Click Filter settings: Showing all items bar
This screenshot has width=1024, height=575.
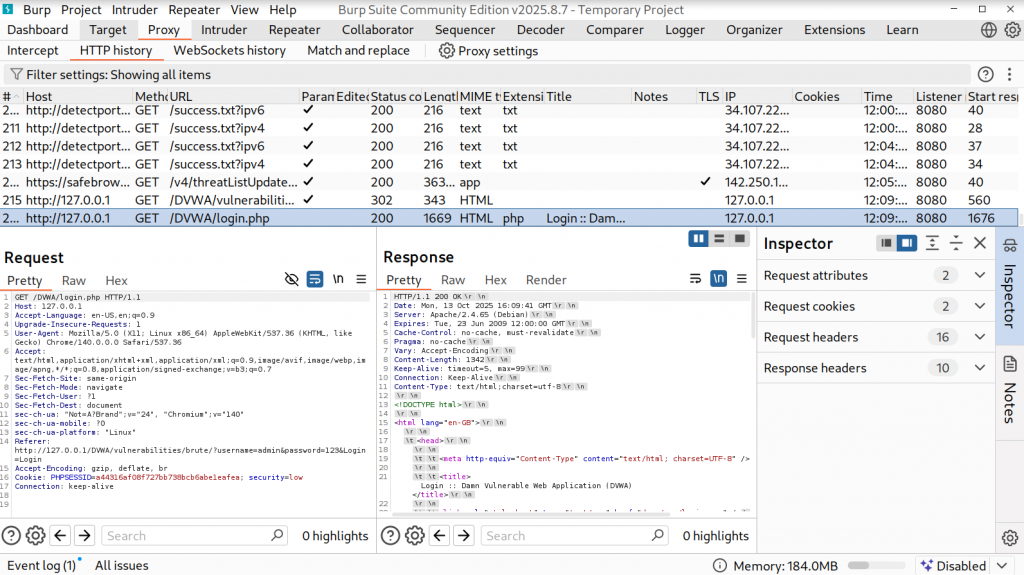pyautogui.click(x=488, y=74)
